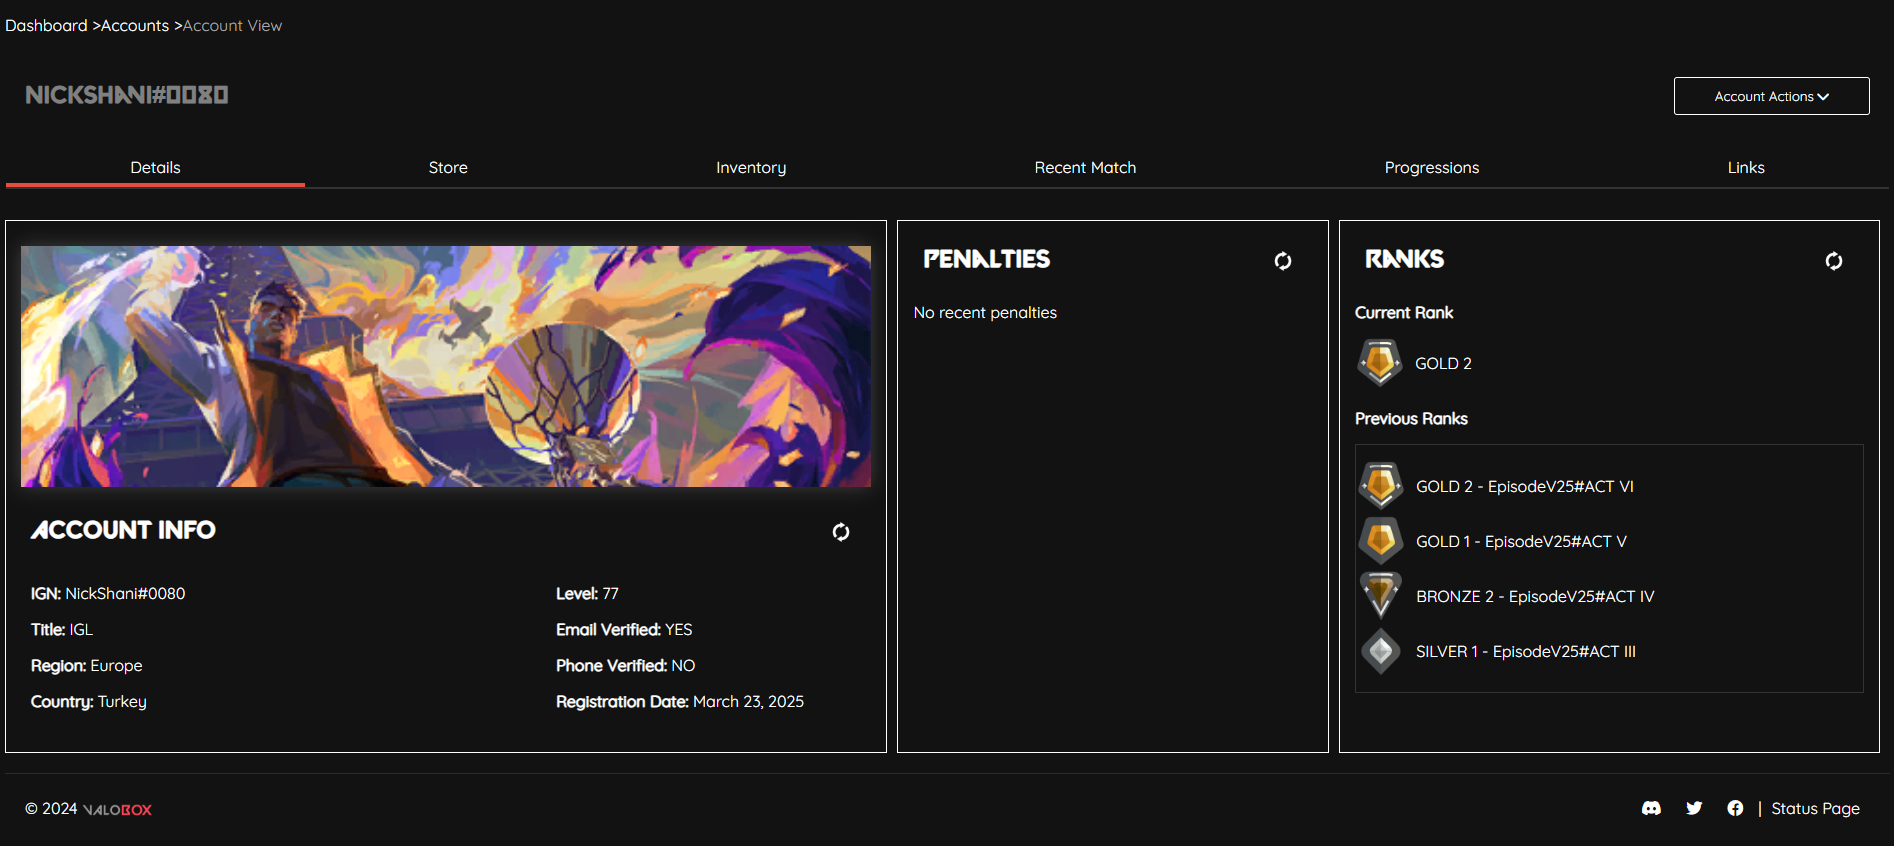Click the Current Rank heading
The height and width of the screenshot is (846, 1894).
1404,312
